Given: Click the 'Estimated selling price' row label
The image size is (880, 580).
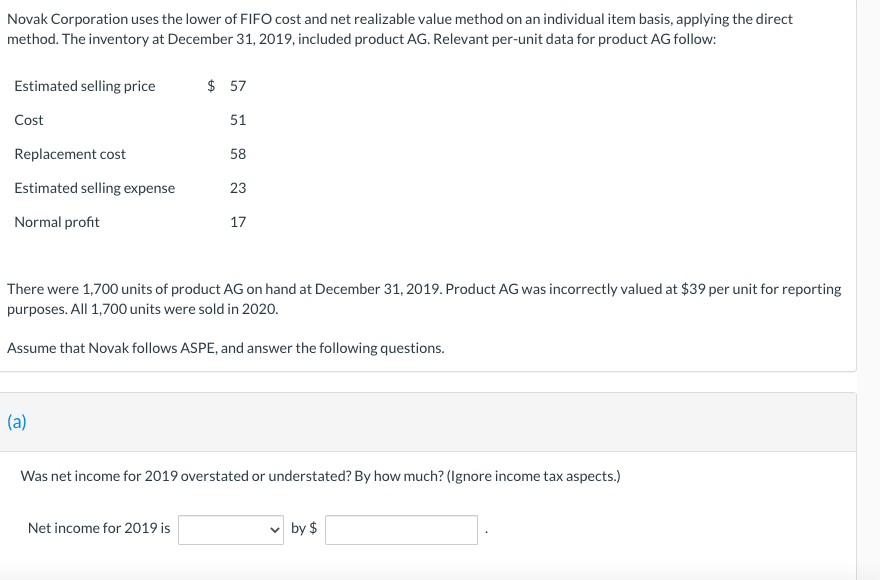Looking at the screenshot, I should 85,86.
